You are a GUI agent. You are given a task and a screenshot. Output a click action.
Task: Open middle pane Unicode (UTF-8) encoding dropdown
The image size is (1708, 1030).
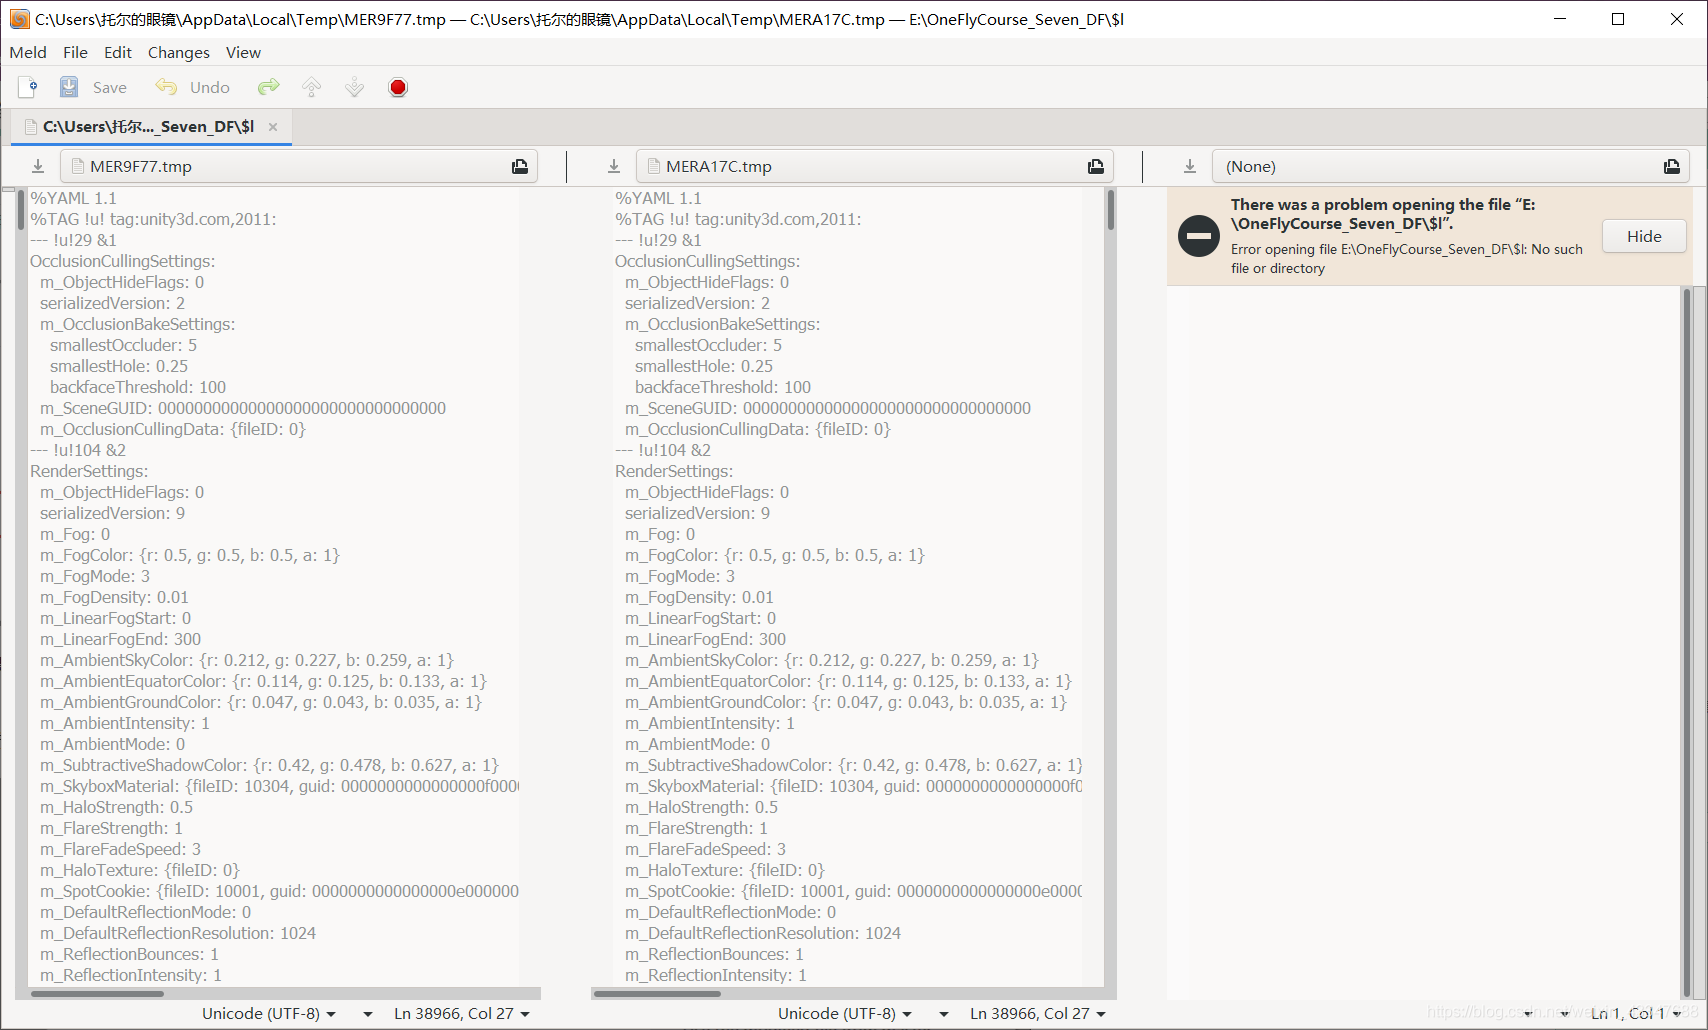[845, 1014]
